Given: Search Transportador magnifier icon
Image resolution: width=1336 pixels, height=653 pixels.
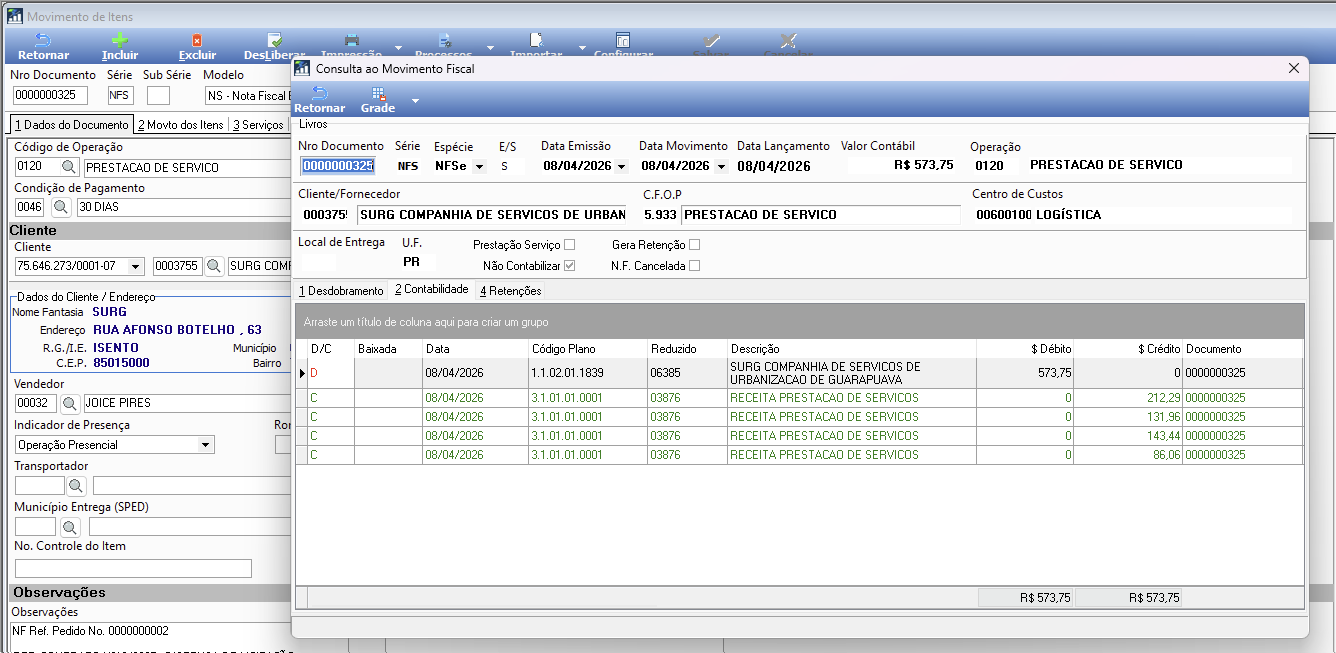Looking at the screenshot, I should click(77, 486).
